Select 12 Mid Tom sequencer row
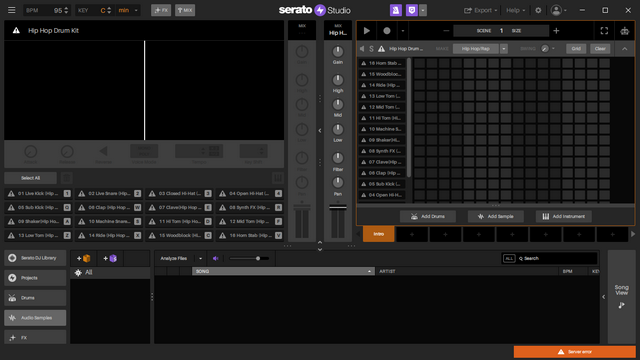The width and height of the screenshot is (640, 360). click(x=382, y=107)
